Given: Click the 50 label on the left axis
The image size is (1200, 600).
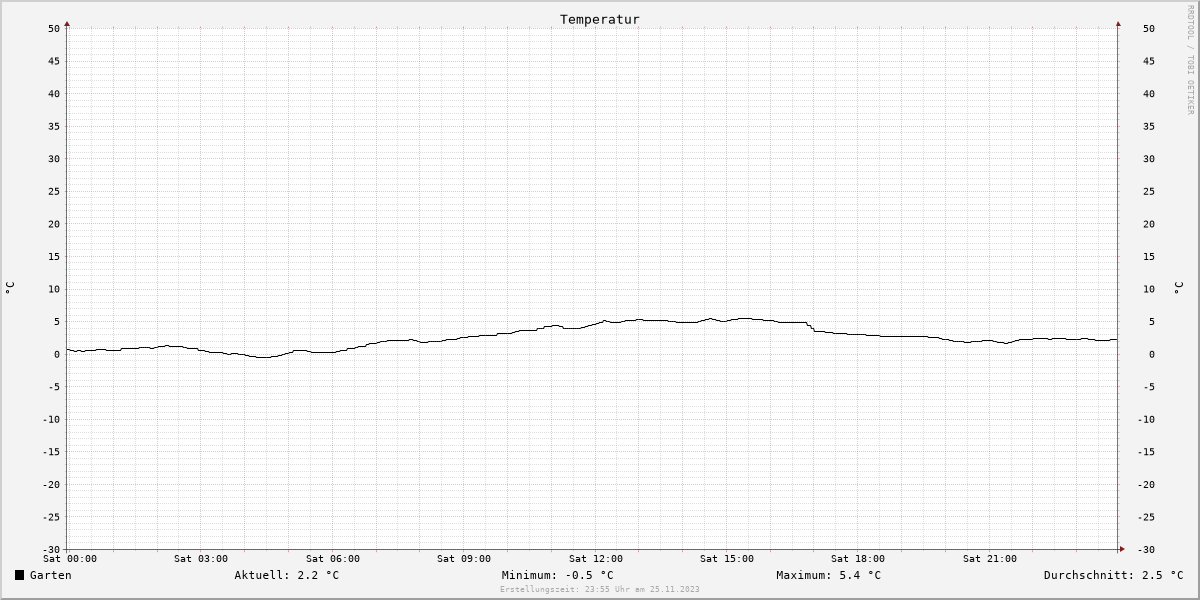Looking at the screenshot, I should [54, 28].
